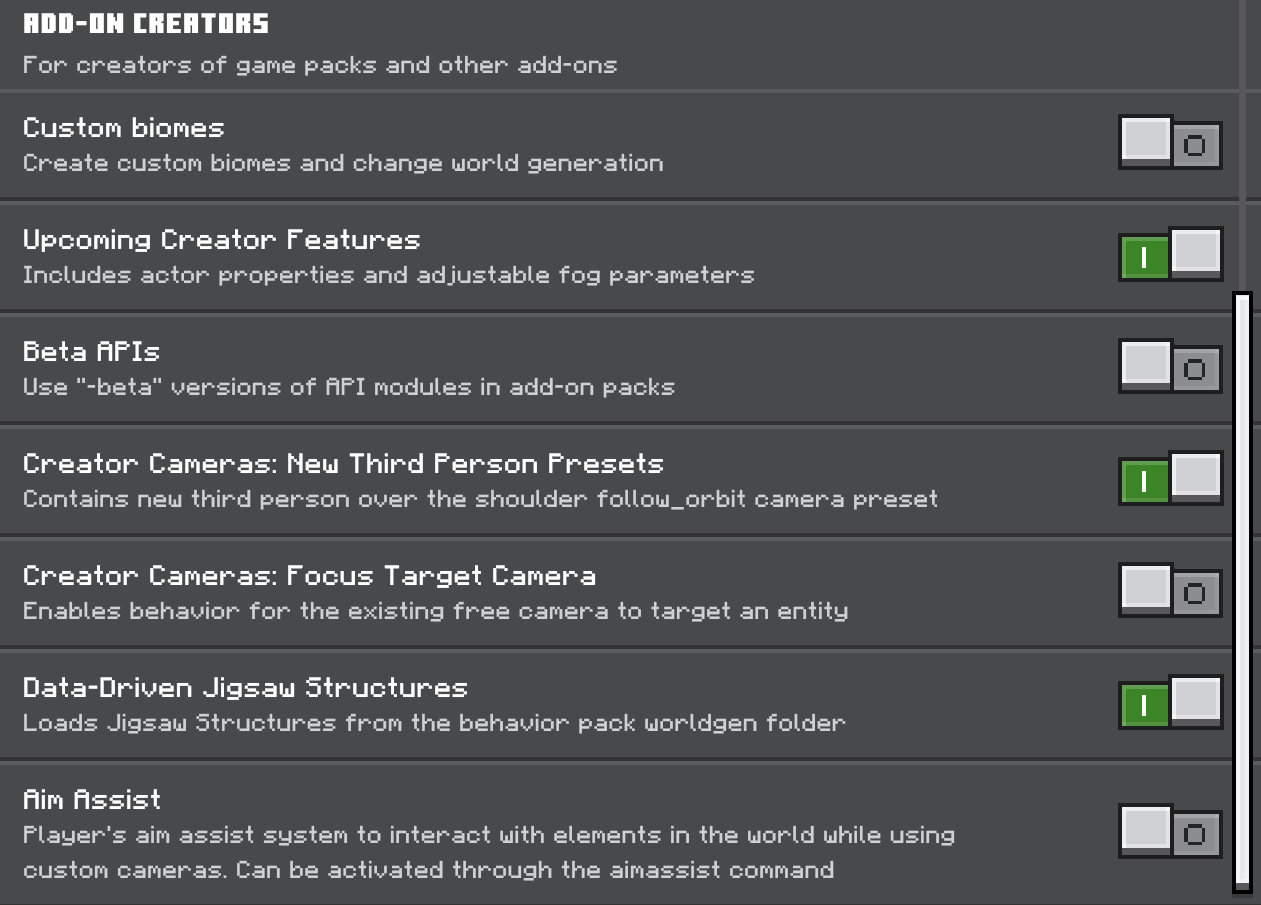Click the actor properties and fog parameters description
1261x905 pixels.
coord(388,275)
